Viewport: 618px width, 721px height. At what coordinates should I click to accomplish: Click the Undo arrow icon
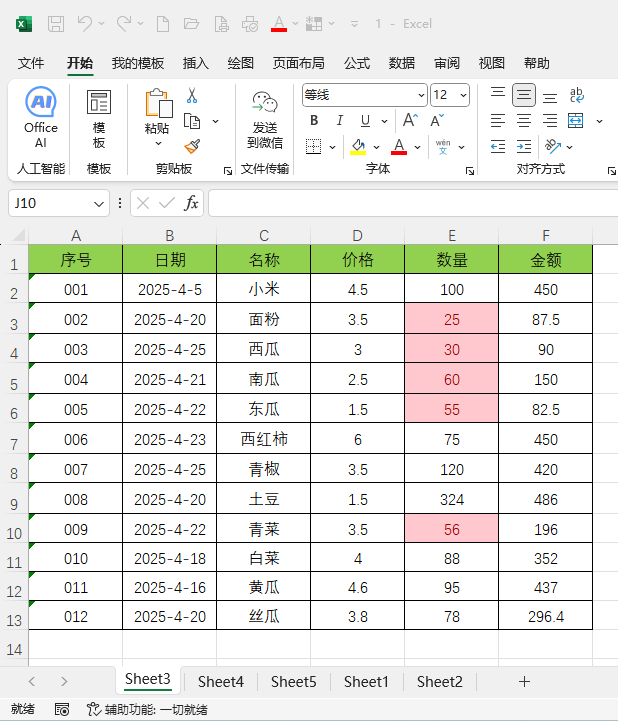[85, 23]
